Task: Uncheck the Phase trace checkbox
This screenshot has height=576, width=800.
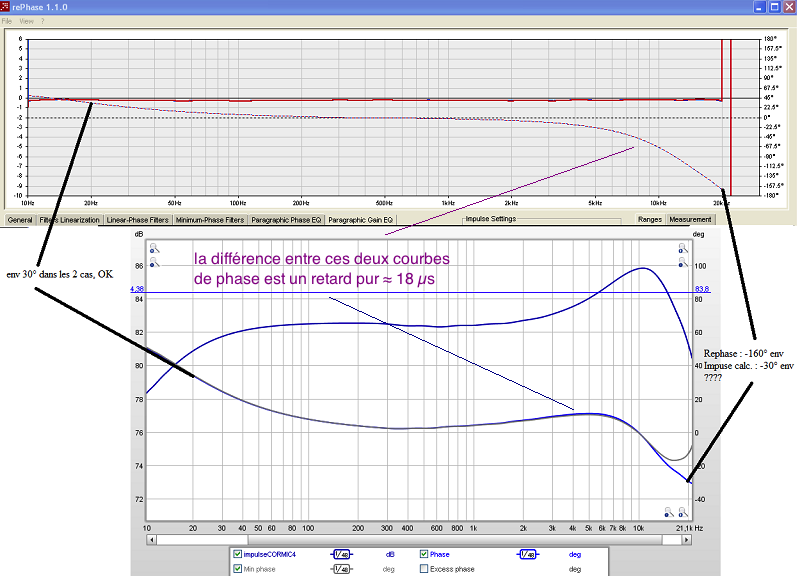Action: coord(423,554)
